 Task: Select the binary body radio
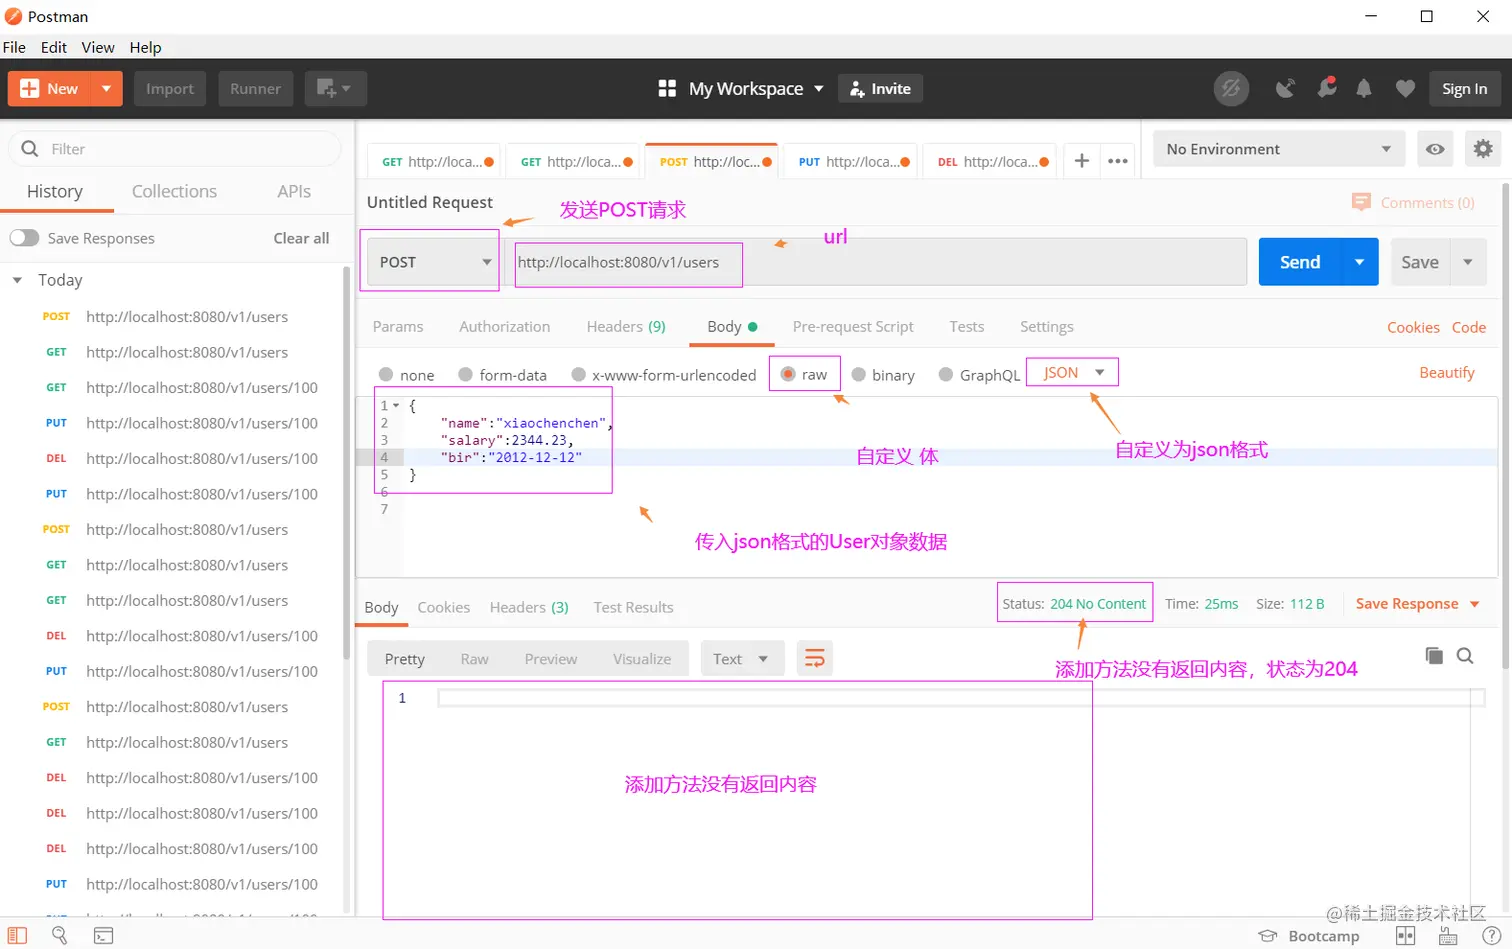click(x=858, y=374)
